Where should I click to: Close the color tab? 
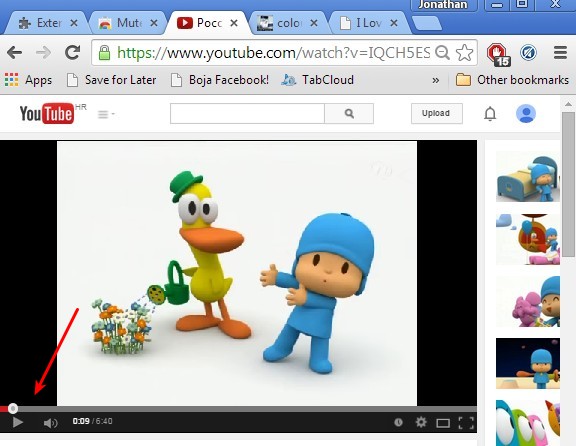pos(314,23)
